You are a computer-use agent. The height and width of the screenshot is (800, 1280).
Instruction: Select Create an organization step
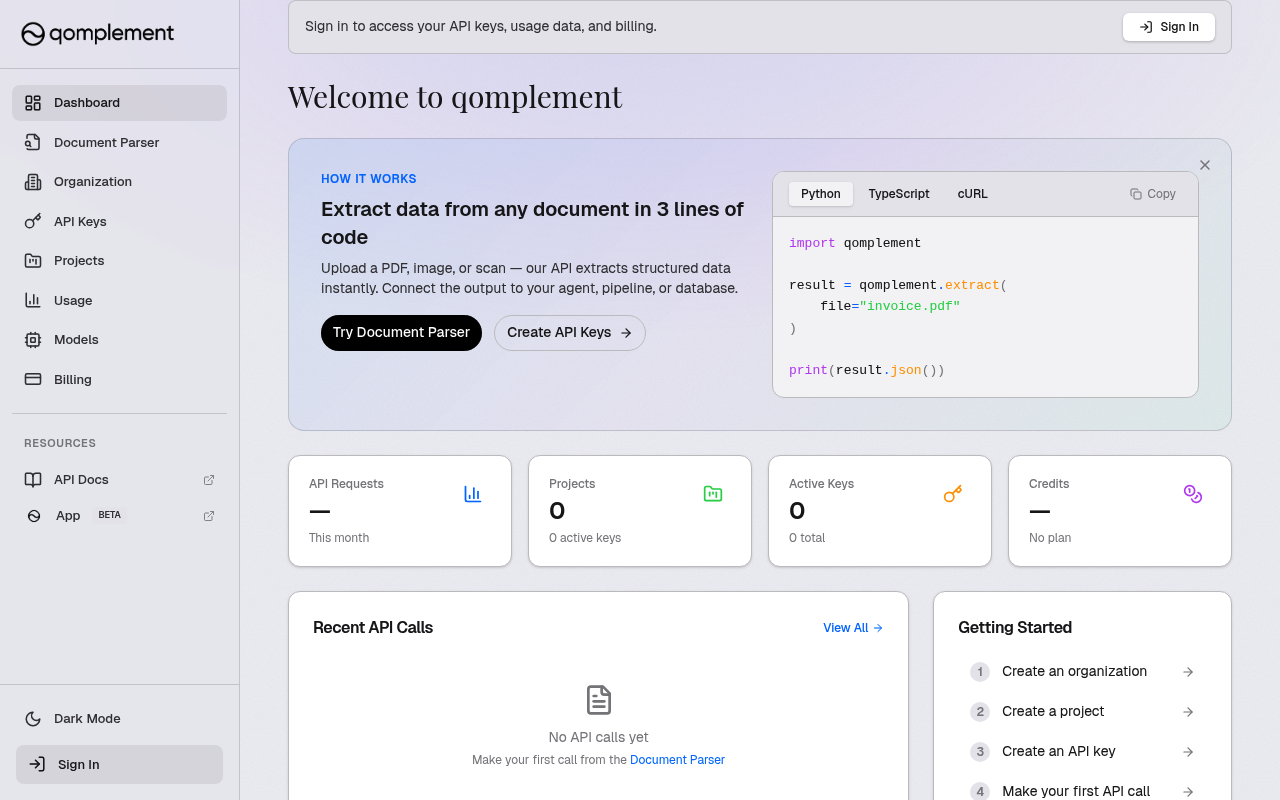[x=1083, y=672]
